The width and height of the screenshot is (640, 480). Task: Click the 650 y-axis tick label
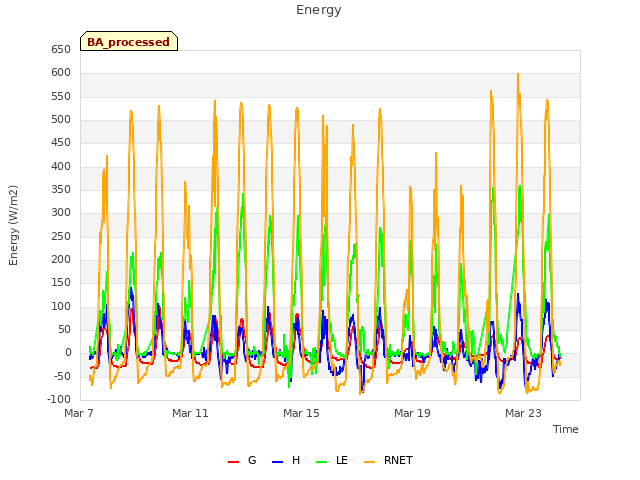click(61, 50)
